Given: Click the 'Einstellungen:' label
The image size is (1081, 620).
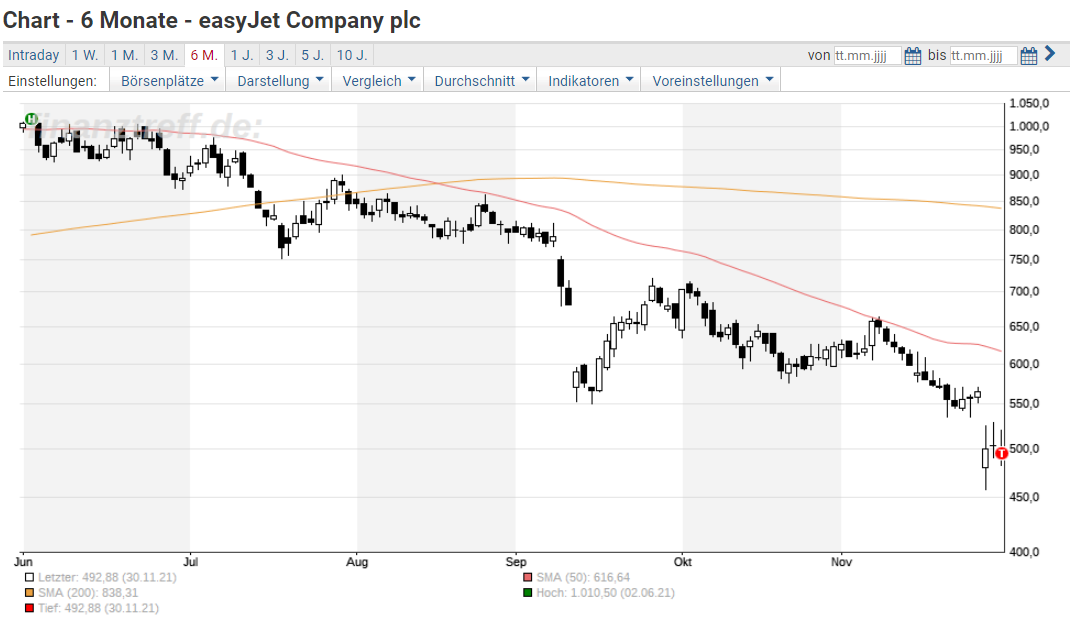Looking at the screenshot, I should [52, 81].
